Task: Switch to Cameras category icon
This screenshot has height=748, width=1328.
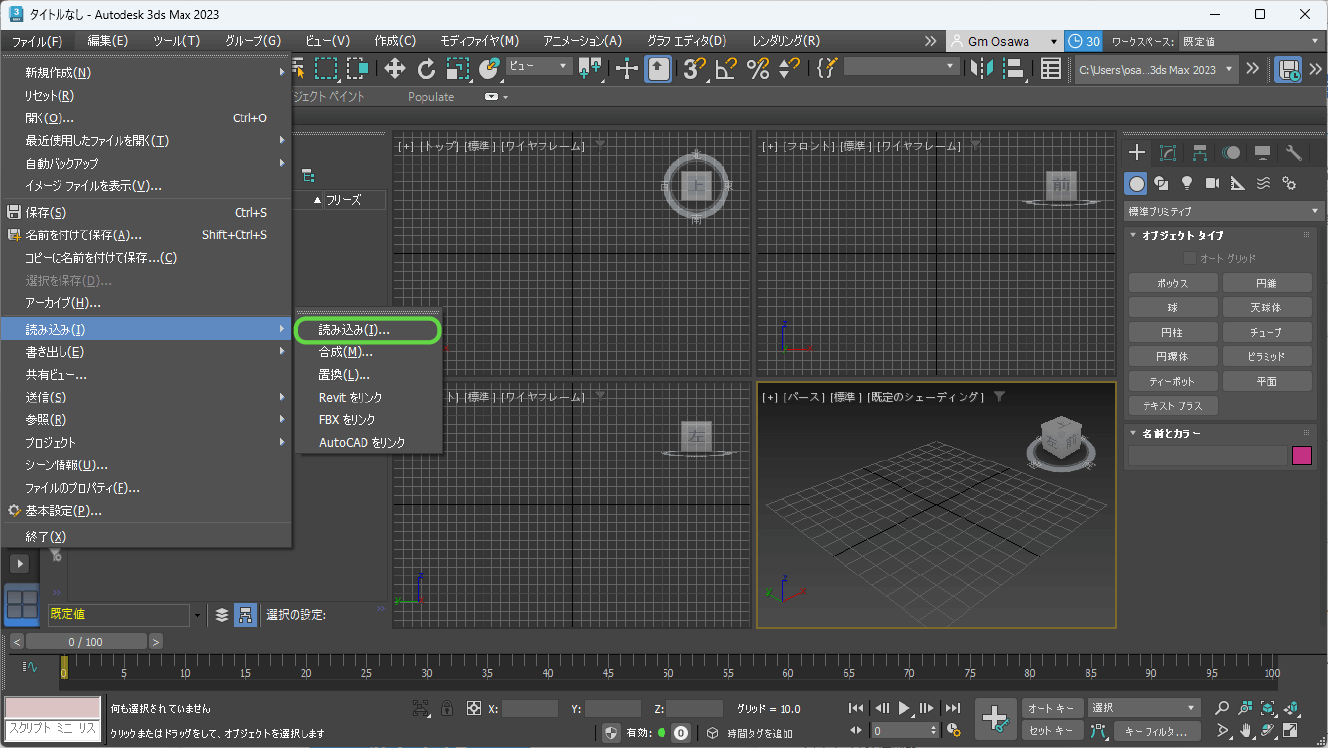Action: point(1212,183)
